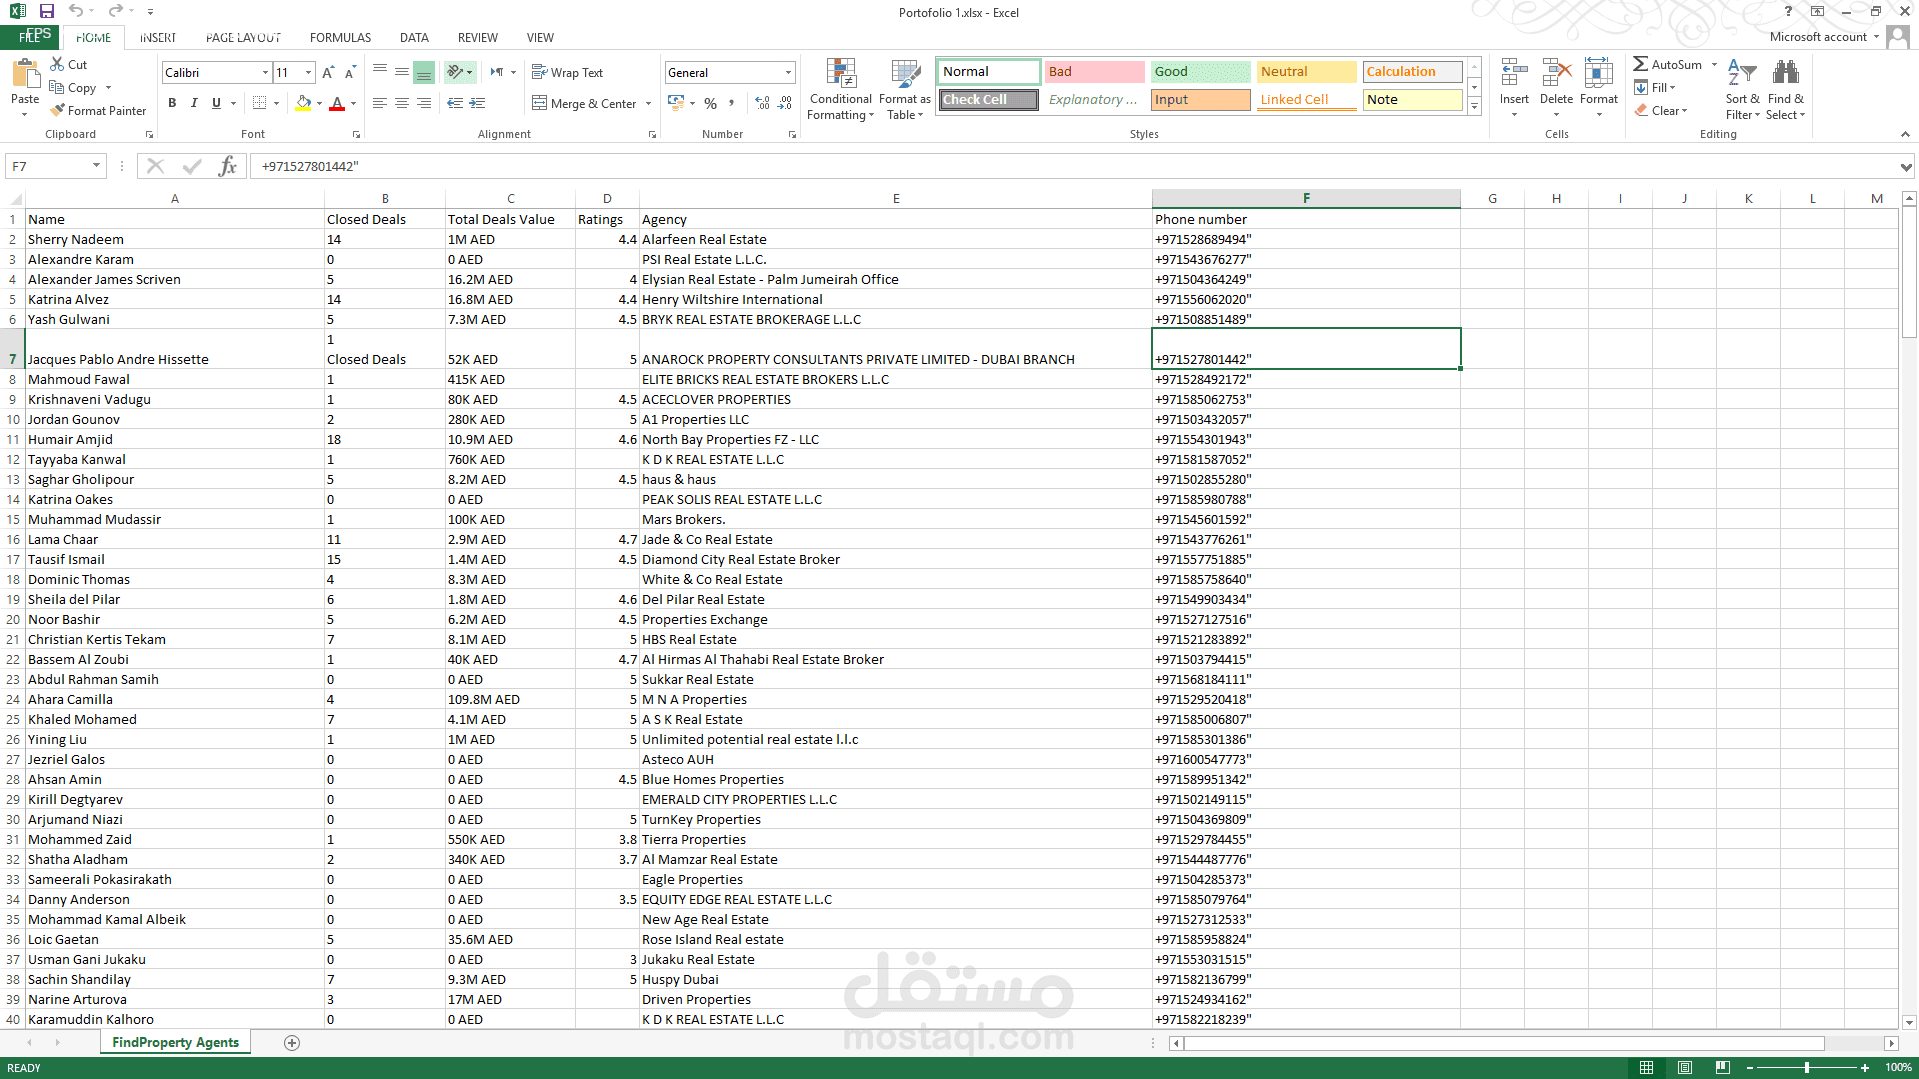Increase the cell indent
Screen dimensions: 1919x1079
(478, 103)
